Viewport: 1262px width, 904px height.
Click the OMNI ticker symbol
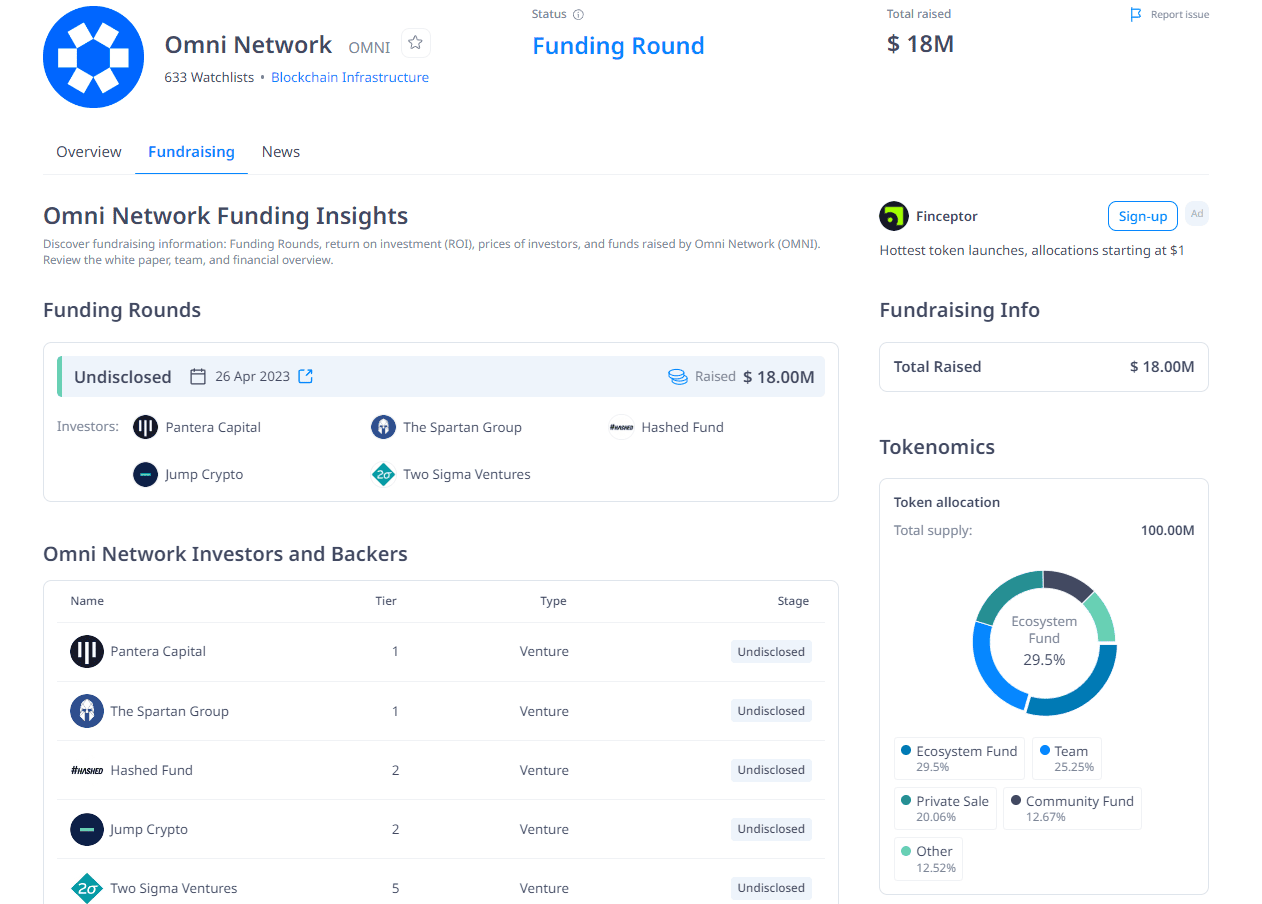(369, 48)
